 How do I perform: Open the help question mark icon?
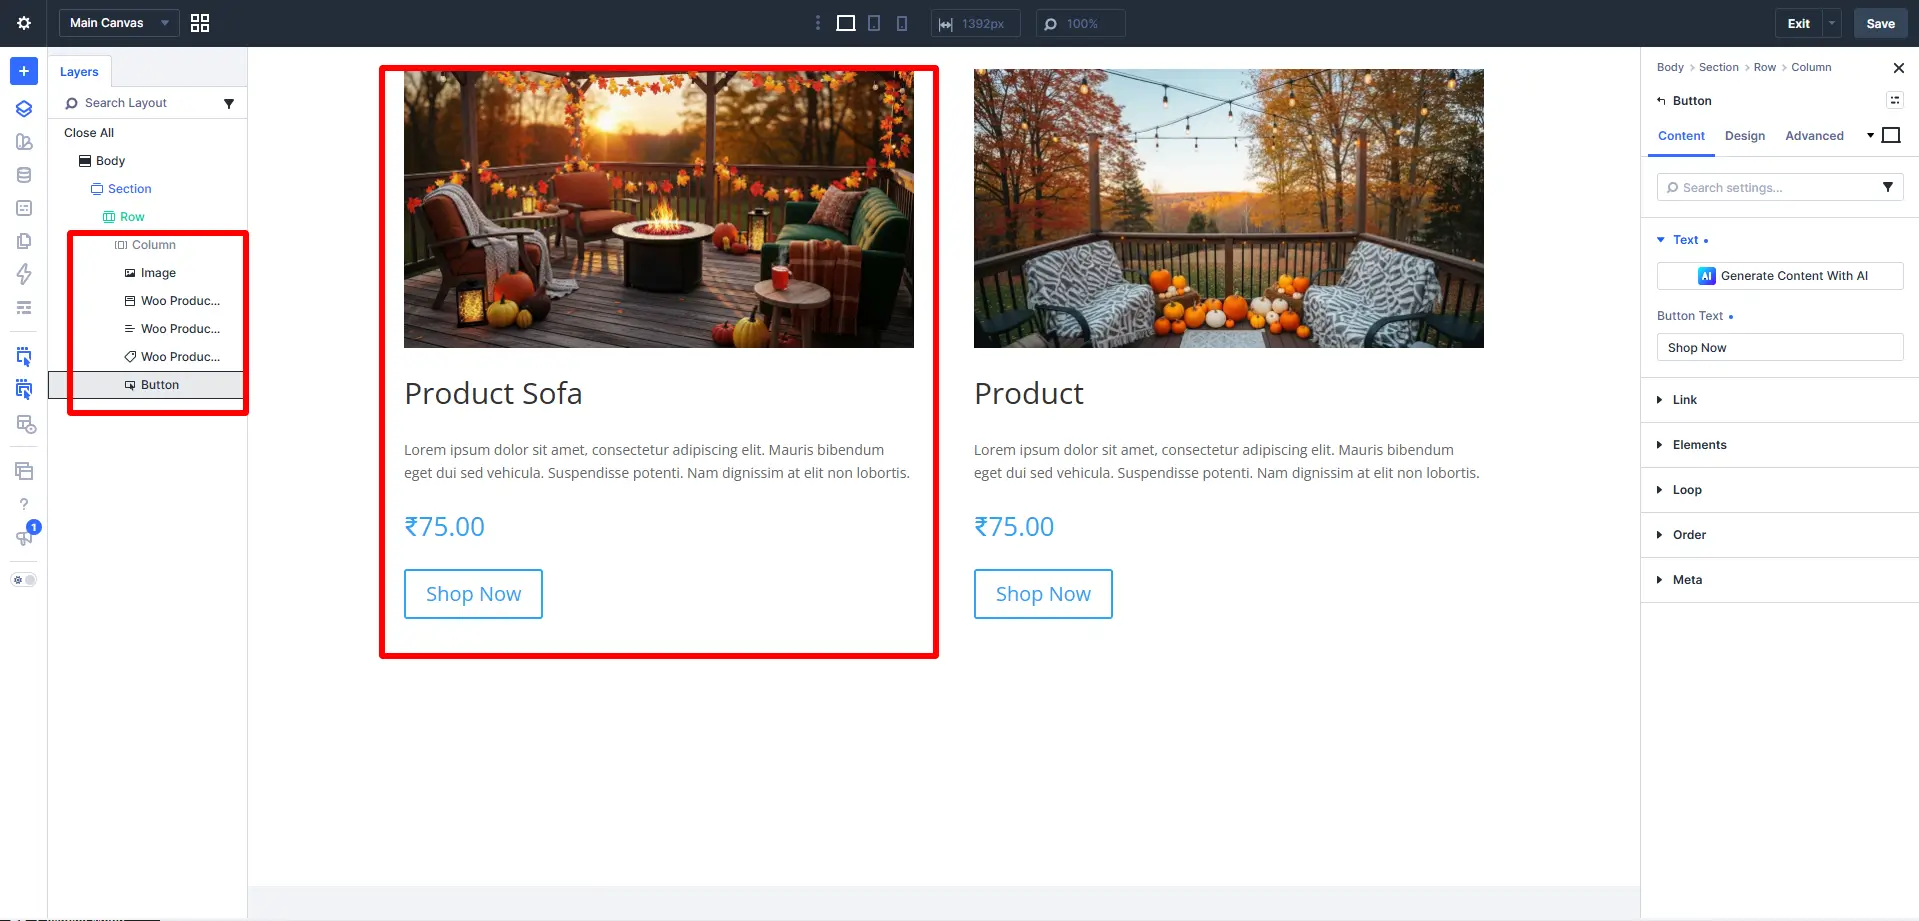pyautogui.click(x=24, y=504)
